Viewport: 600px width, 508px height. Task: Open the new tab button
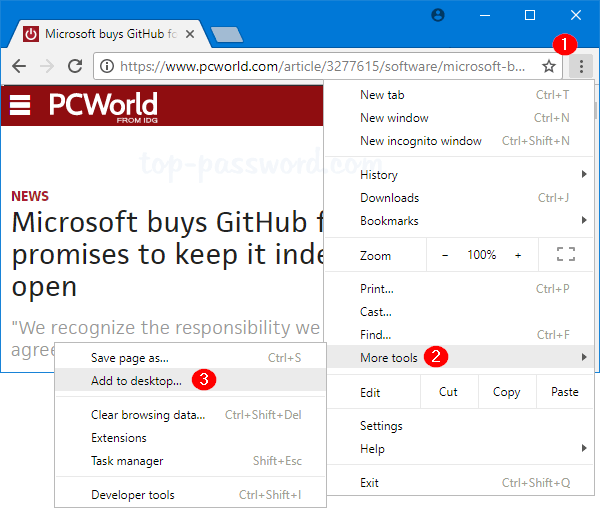[x=227, y=35]
